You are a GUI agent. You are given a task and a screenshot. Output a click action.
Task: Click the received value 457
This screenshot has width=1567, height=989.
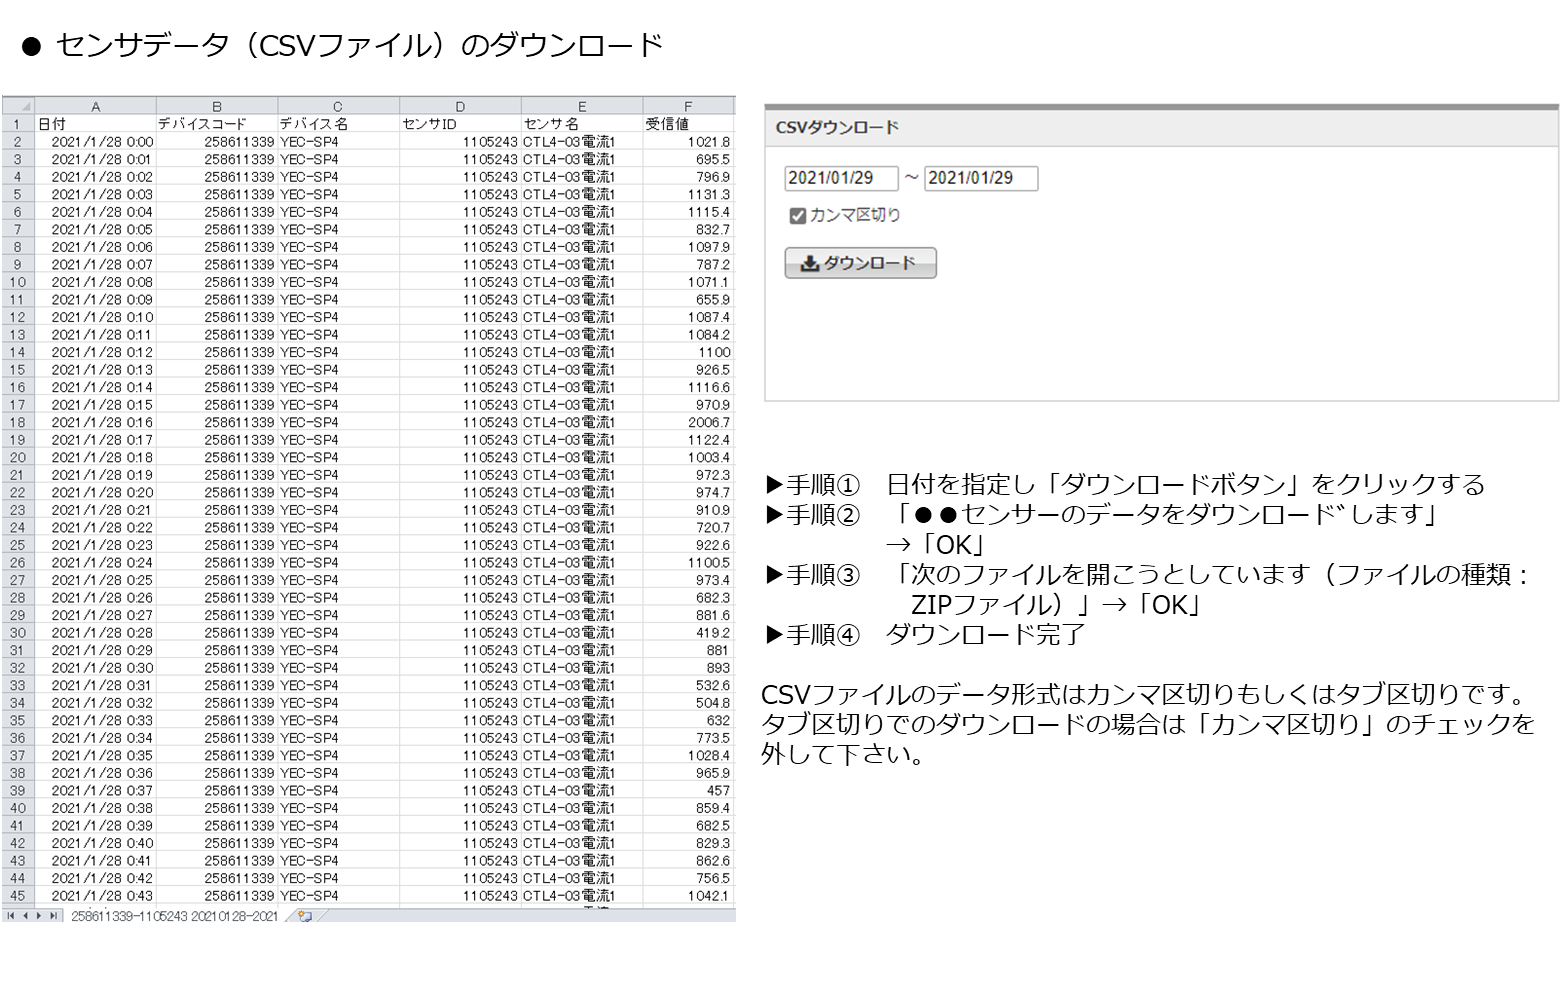tap(688, 790)
